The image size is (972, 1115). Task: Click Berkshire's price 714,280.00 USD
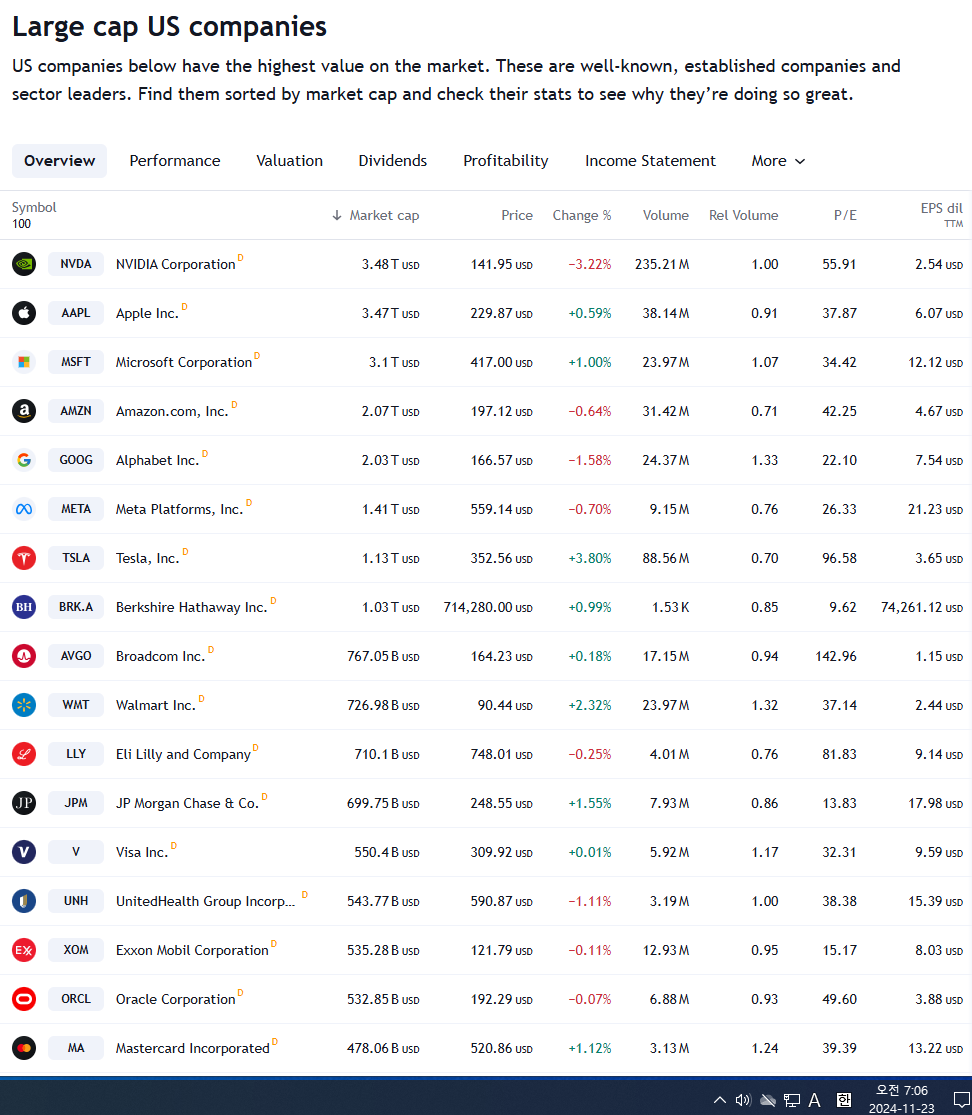488,608
